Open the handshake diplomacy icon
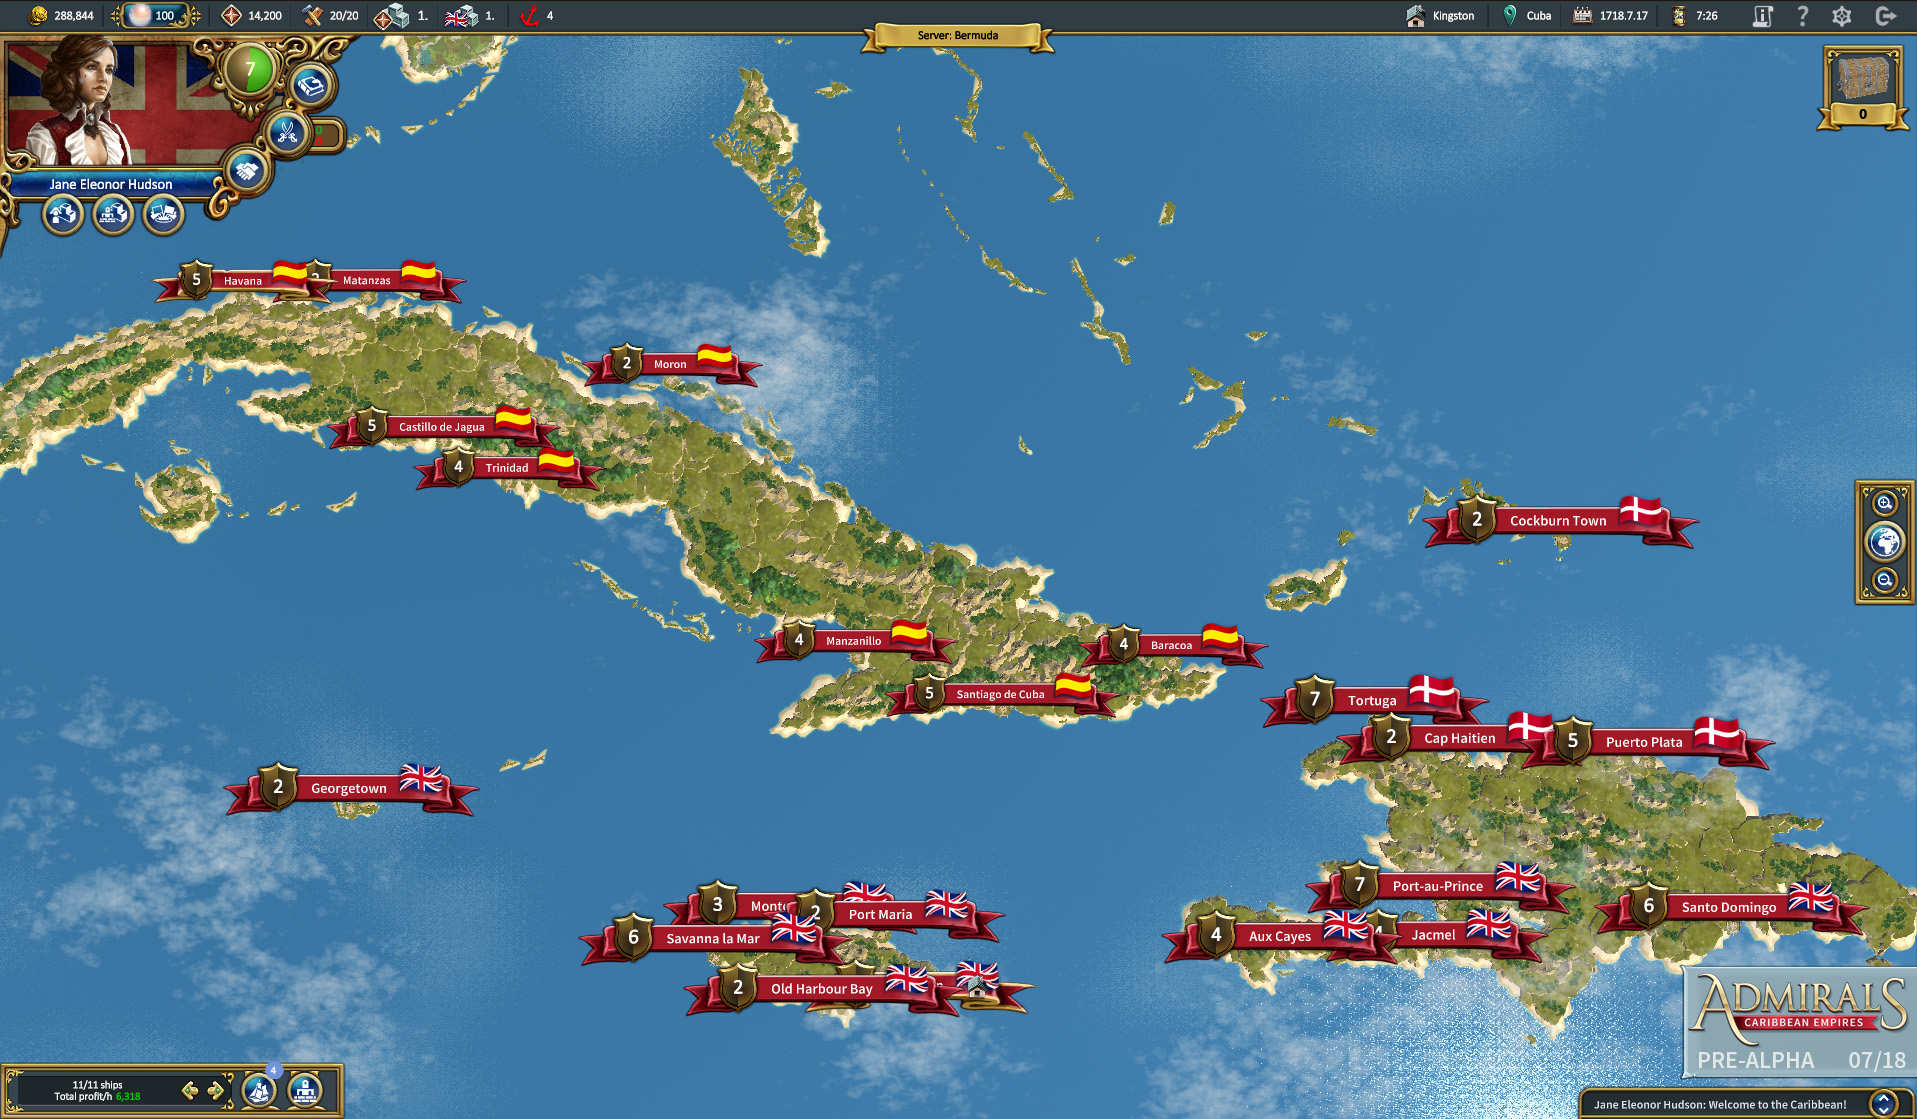The height and width of the screenshot is (1119, 1917). tap(246, 170)
